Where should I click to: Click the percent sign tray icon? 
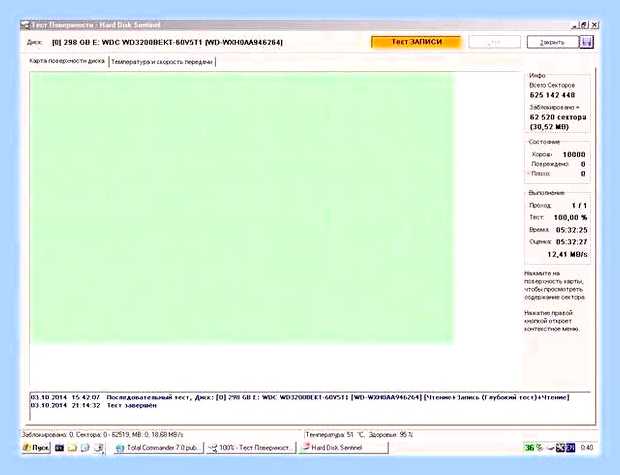pyautogui.click(x=539, y=448)
